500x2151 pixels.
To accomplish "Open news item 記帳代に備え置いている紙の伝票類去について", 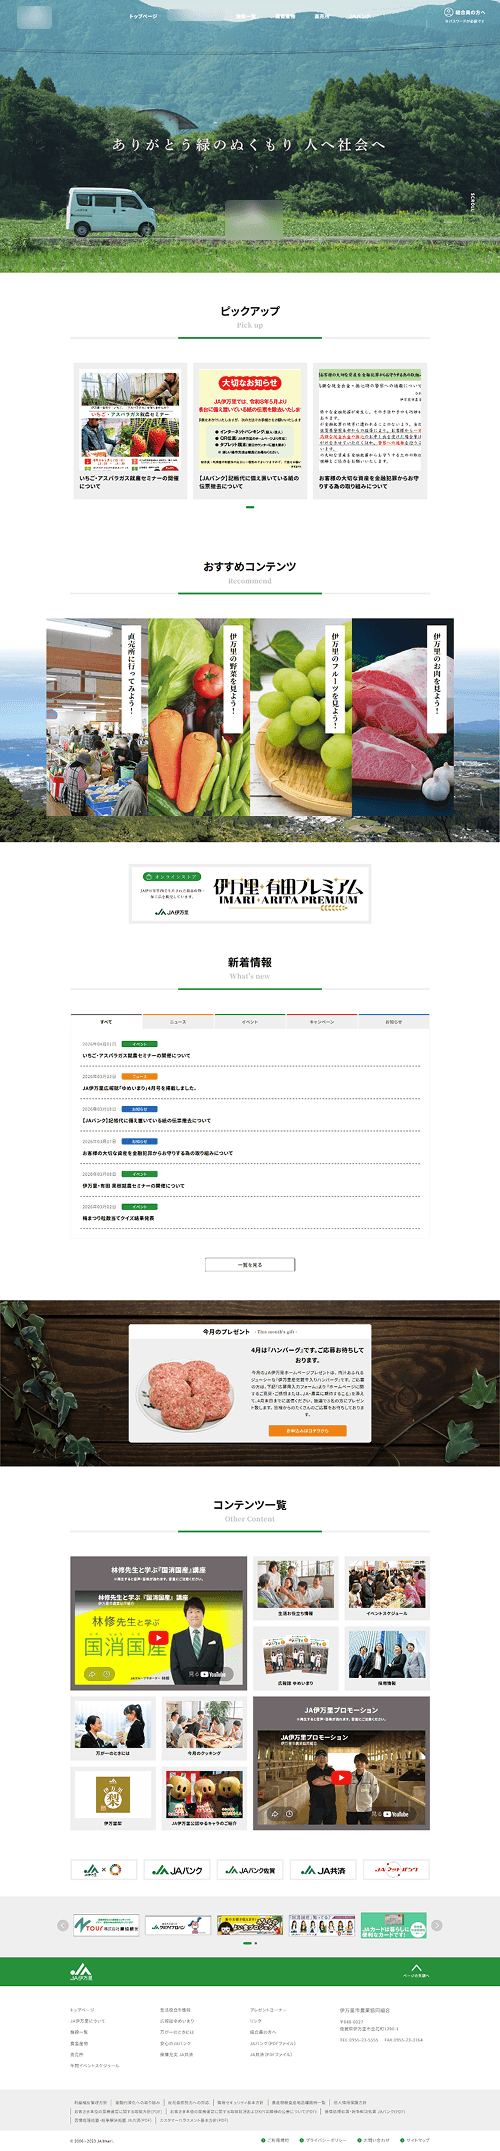I will pos(146,1121).
